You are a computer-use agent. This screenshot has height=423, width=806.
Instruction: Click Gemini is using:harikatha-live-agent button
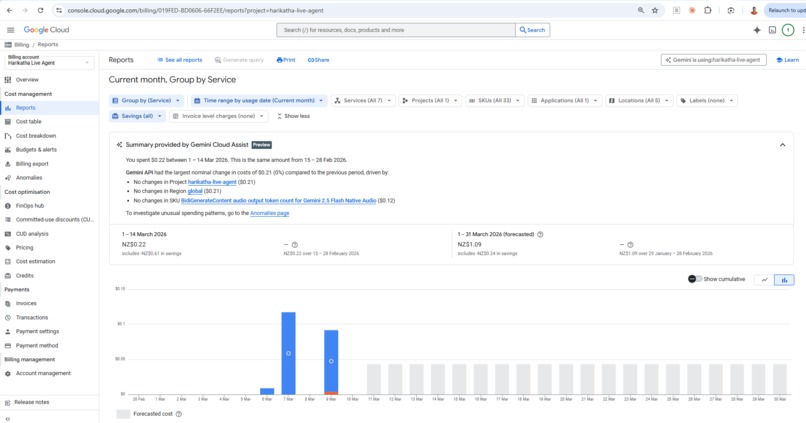(x=713, y=60)
